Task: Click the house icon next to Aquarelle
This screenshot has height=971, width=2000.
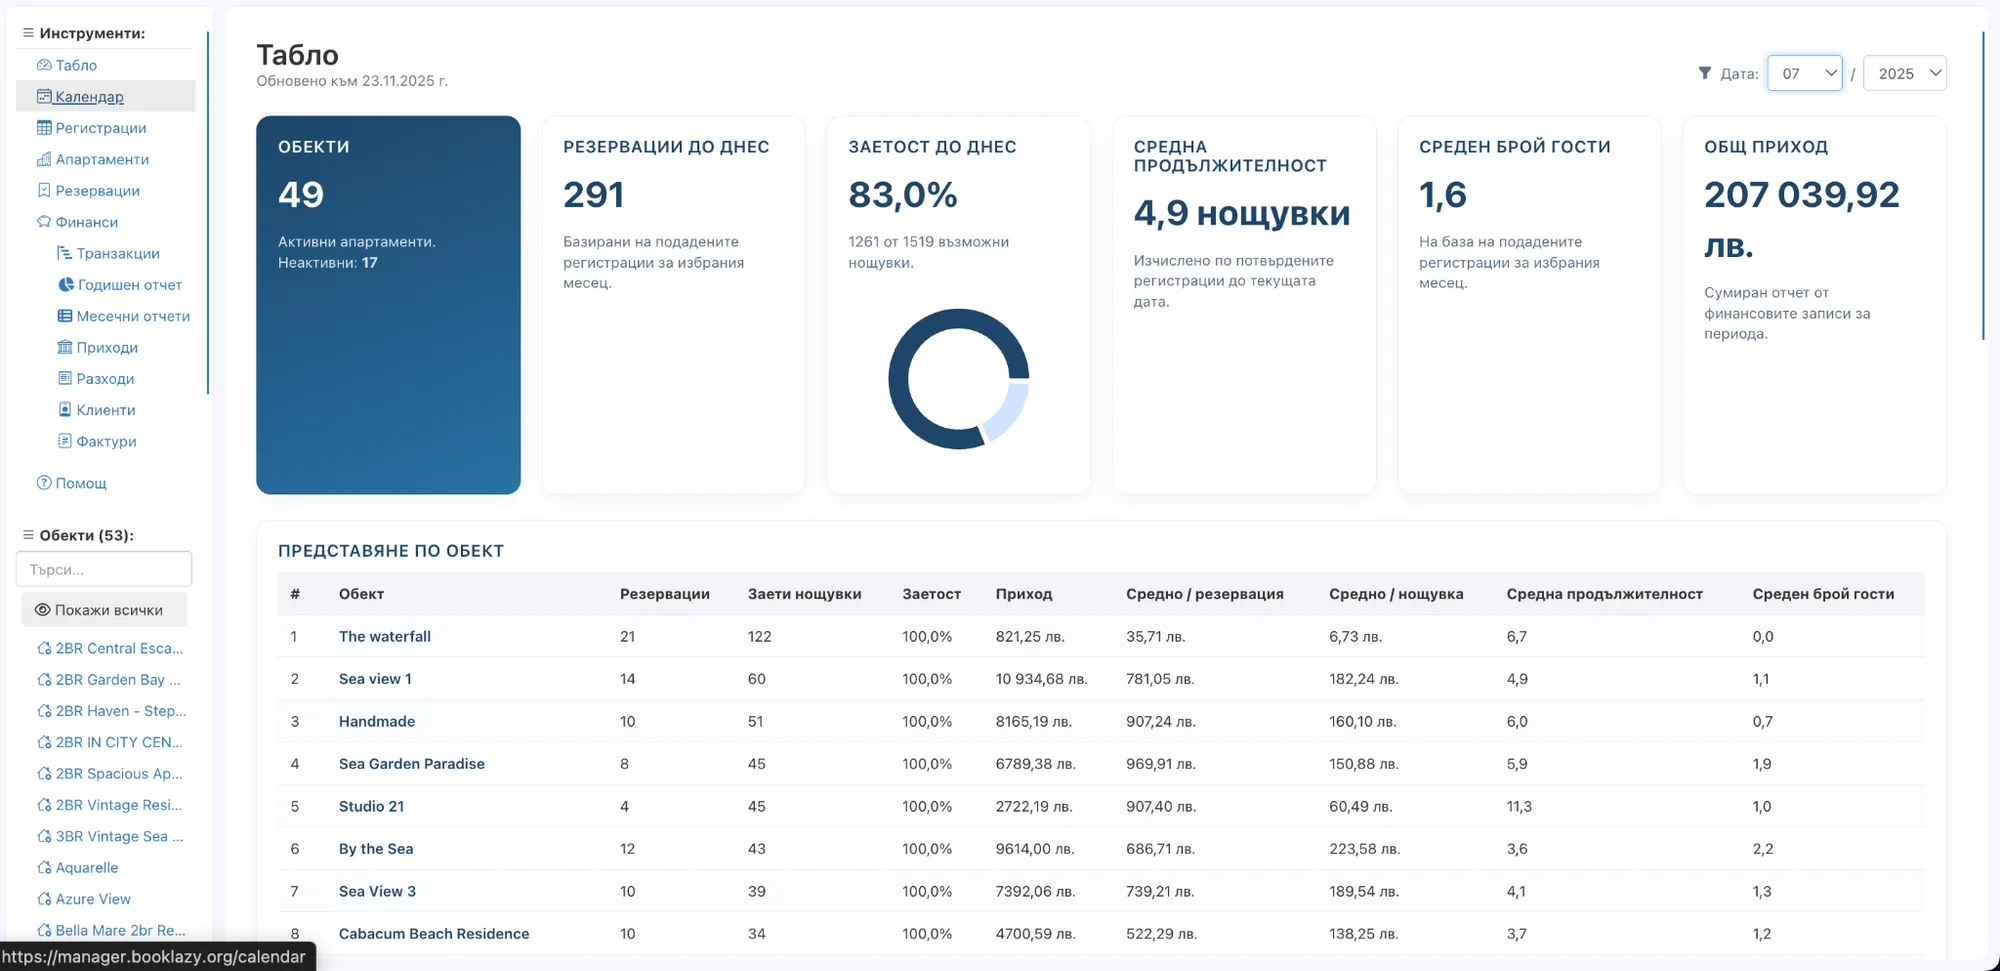Action: point(44,868)
